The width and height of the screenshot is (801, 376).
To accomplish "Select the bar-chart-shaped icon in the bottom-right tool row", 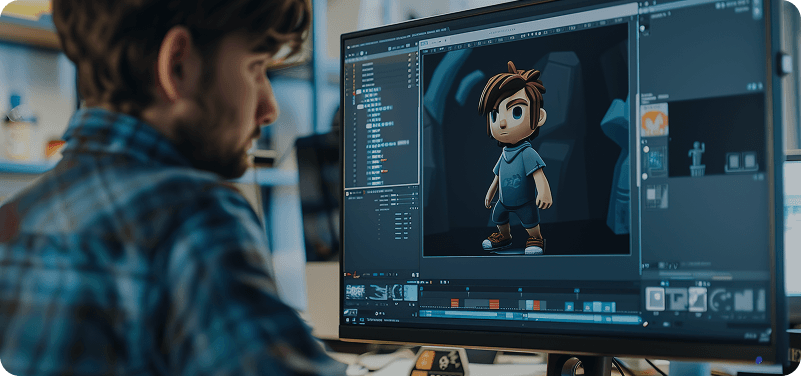I will tap(744, 300).
